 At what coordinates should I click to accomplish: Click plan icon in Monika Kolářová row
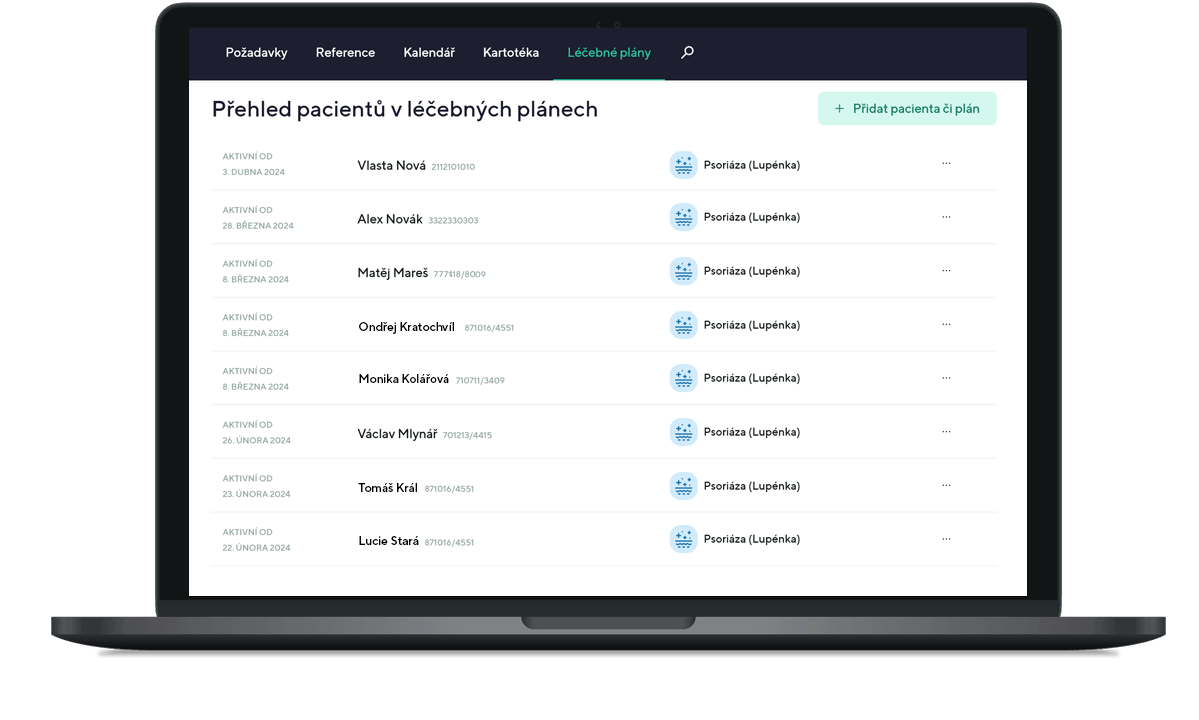pos(683,378)
